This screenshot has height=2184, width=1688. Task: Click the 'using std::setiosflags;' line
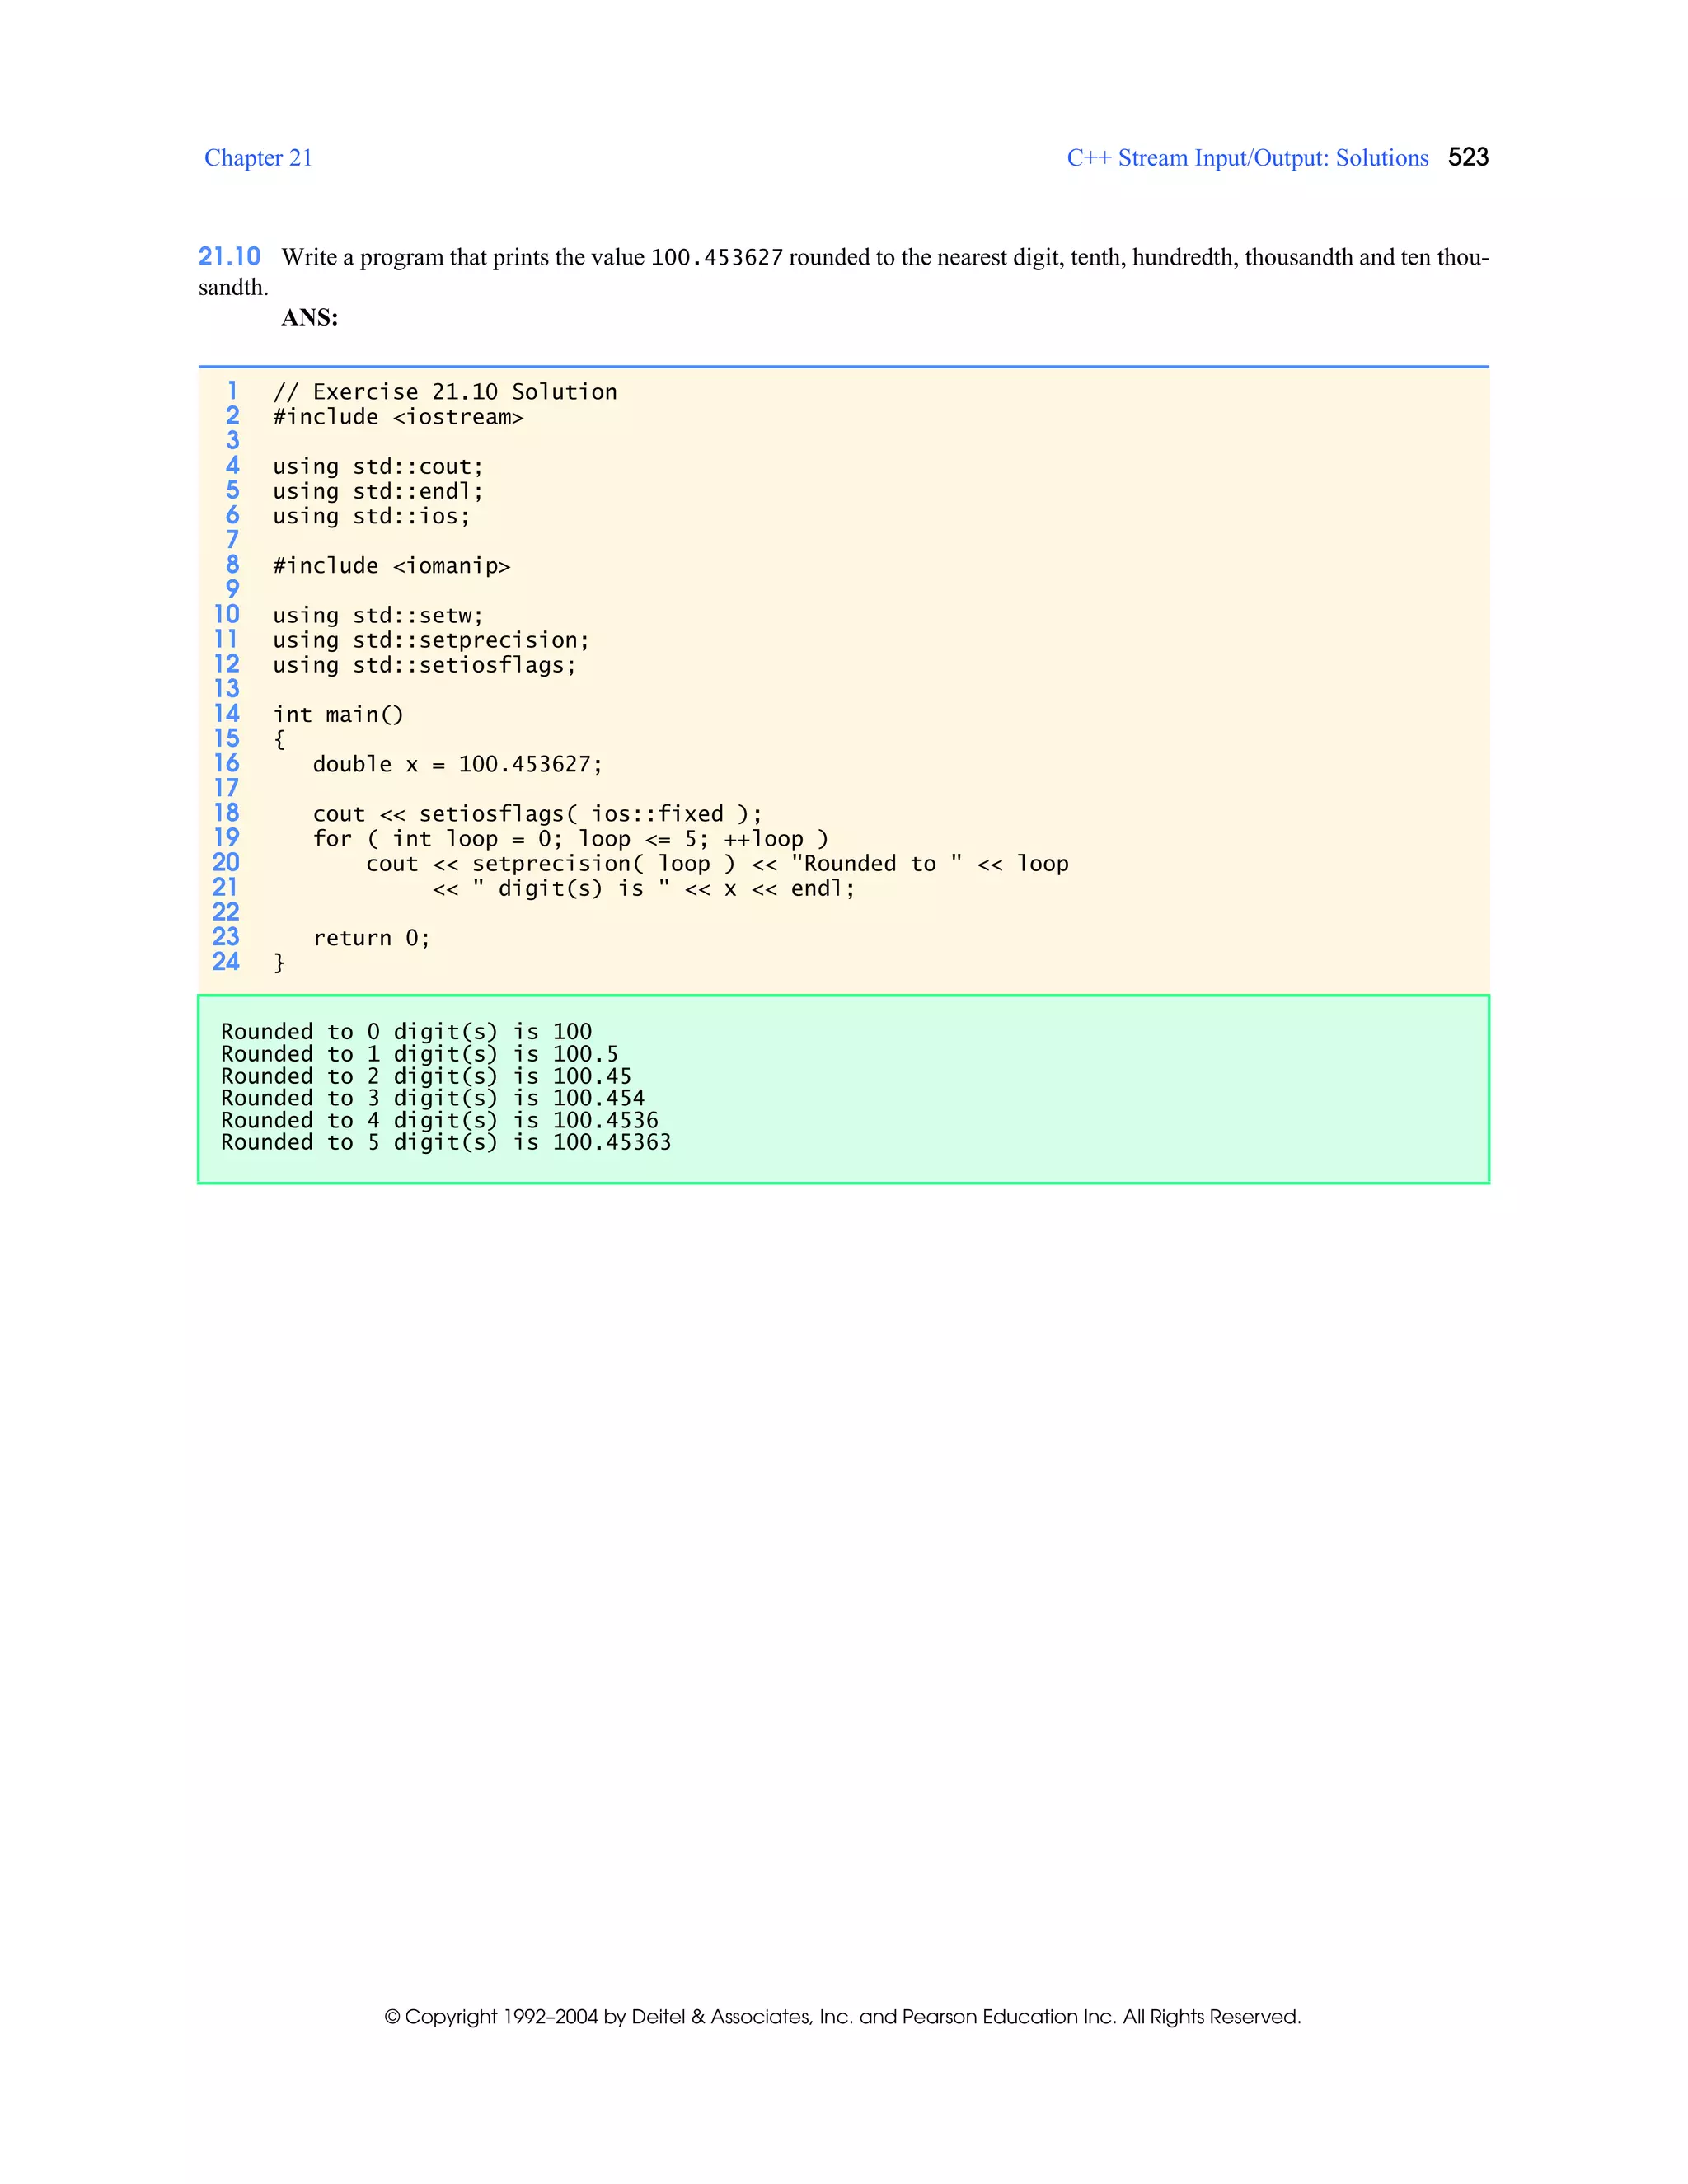coord(425,665)
